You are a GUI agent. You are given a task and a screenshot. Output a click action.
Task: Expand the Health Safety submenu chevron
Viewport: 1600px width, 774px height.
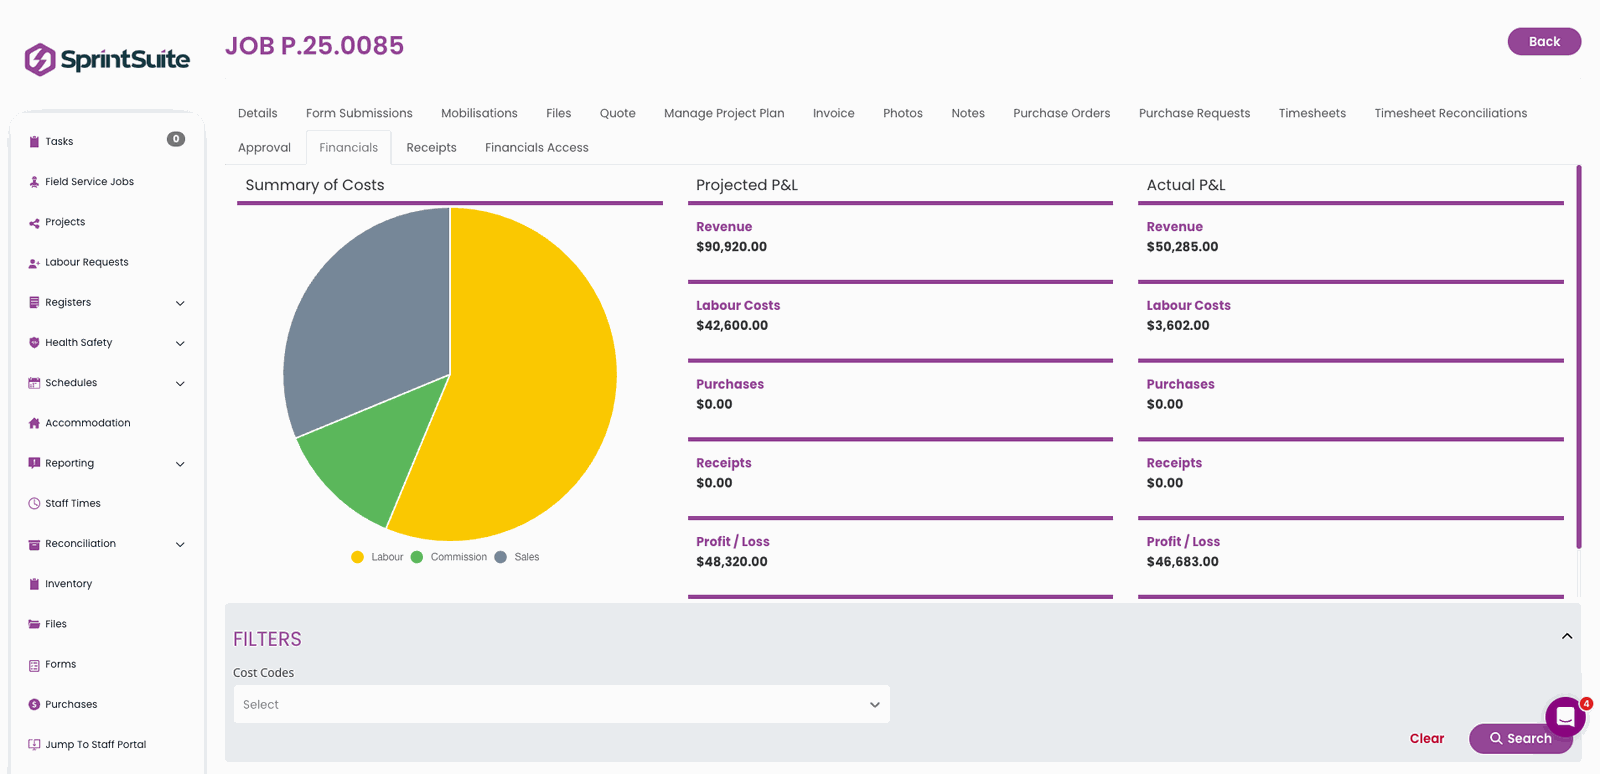(x=180, y=343)
